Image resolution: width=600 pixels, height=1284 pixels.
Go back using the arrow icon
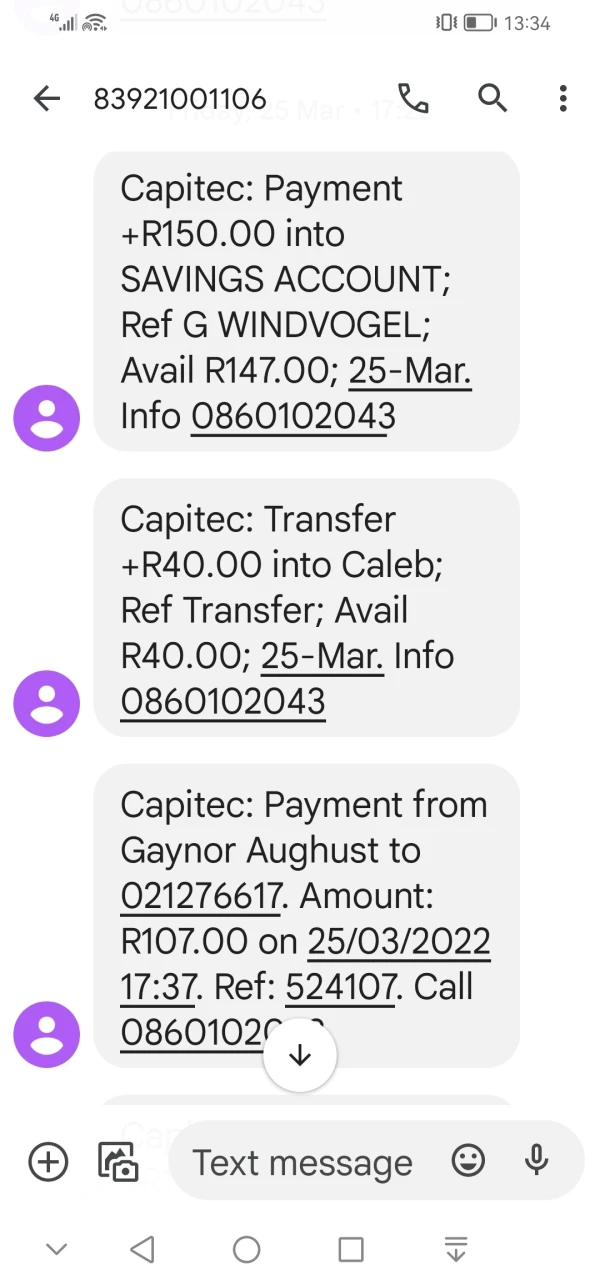coord(47,98)
